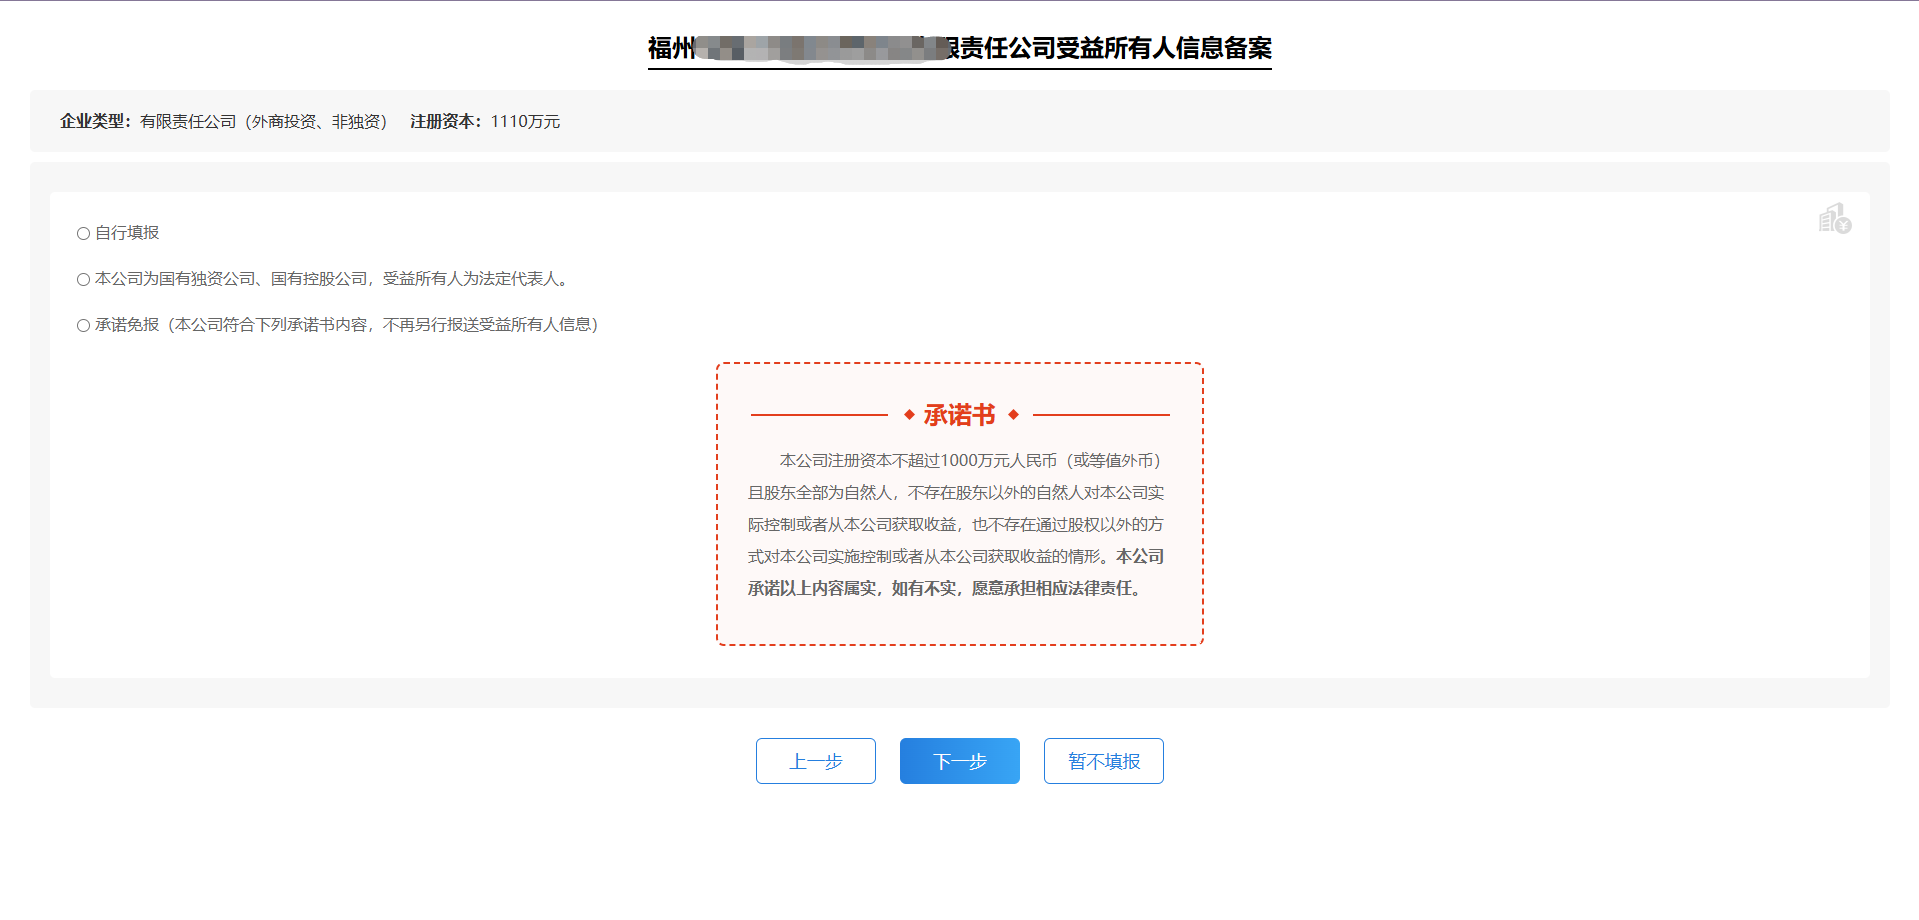Choose the 国有独资公司、国有控股公司 radio option
This screenshot has width=1919, height=920.
click(84, 279)
